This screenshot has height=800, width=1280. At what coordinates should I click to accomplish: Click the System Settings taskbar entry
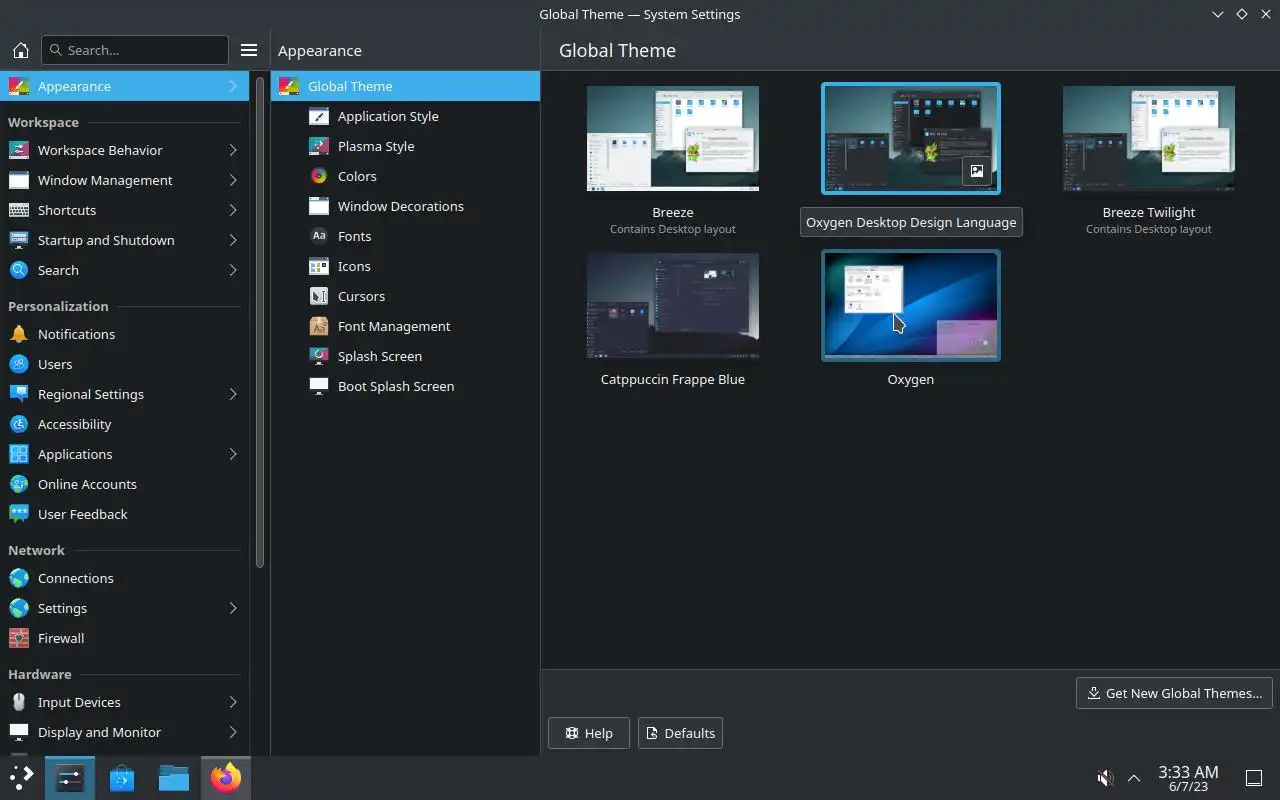click(70, 777)
